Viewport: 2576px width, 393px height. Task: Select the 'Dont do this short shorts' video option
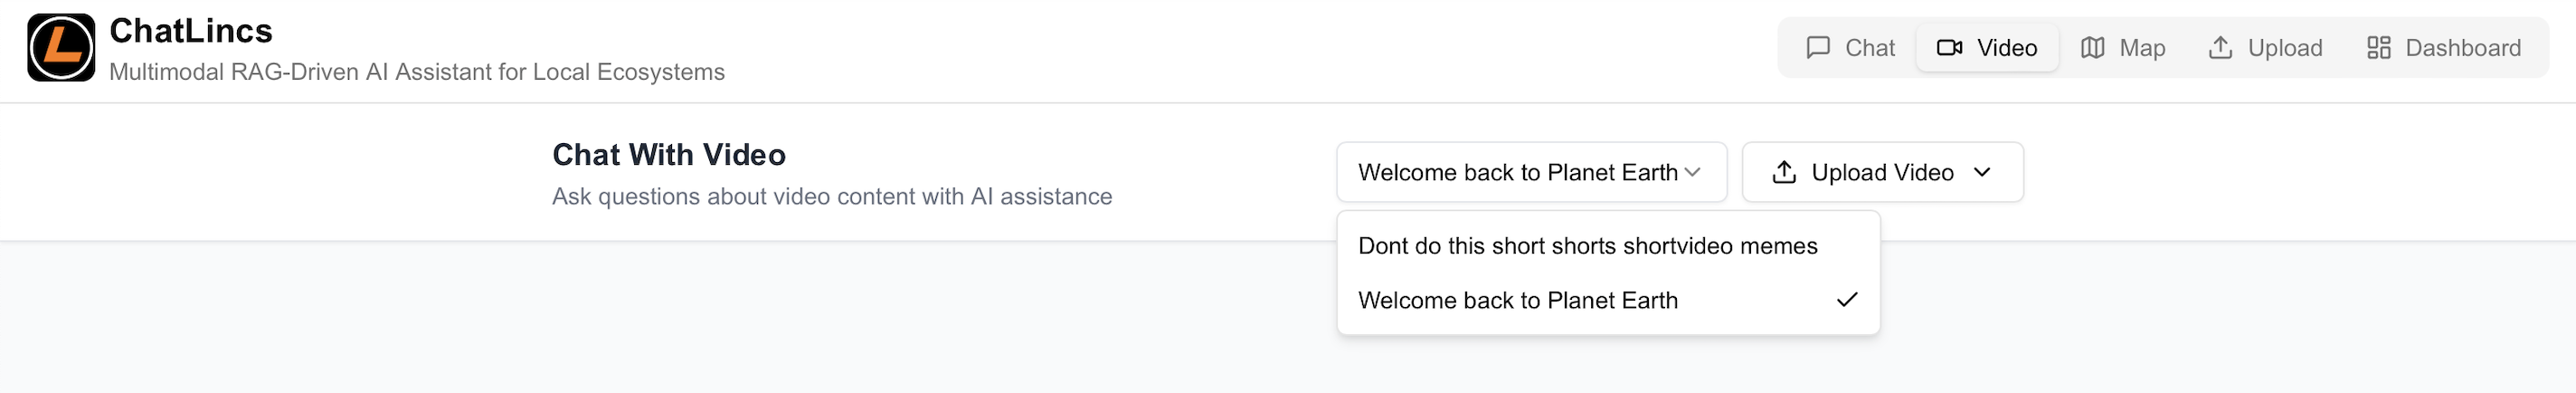pos(1587,246)
